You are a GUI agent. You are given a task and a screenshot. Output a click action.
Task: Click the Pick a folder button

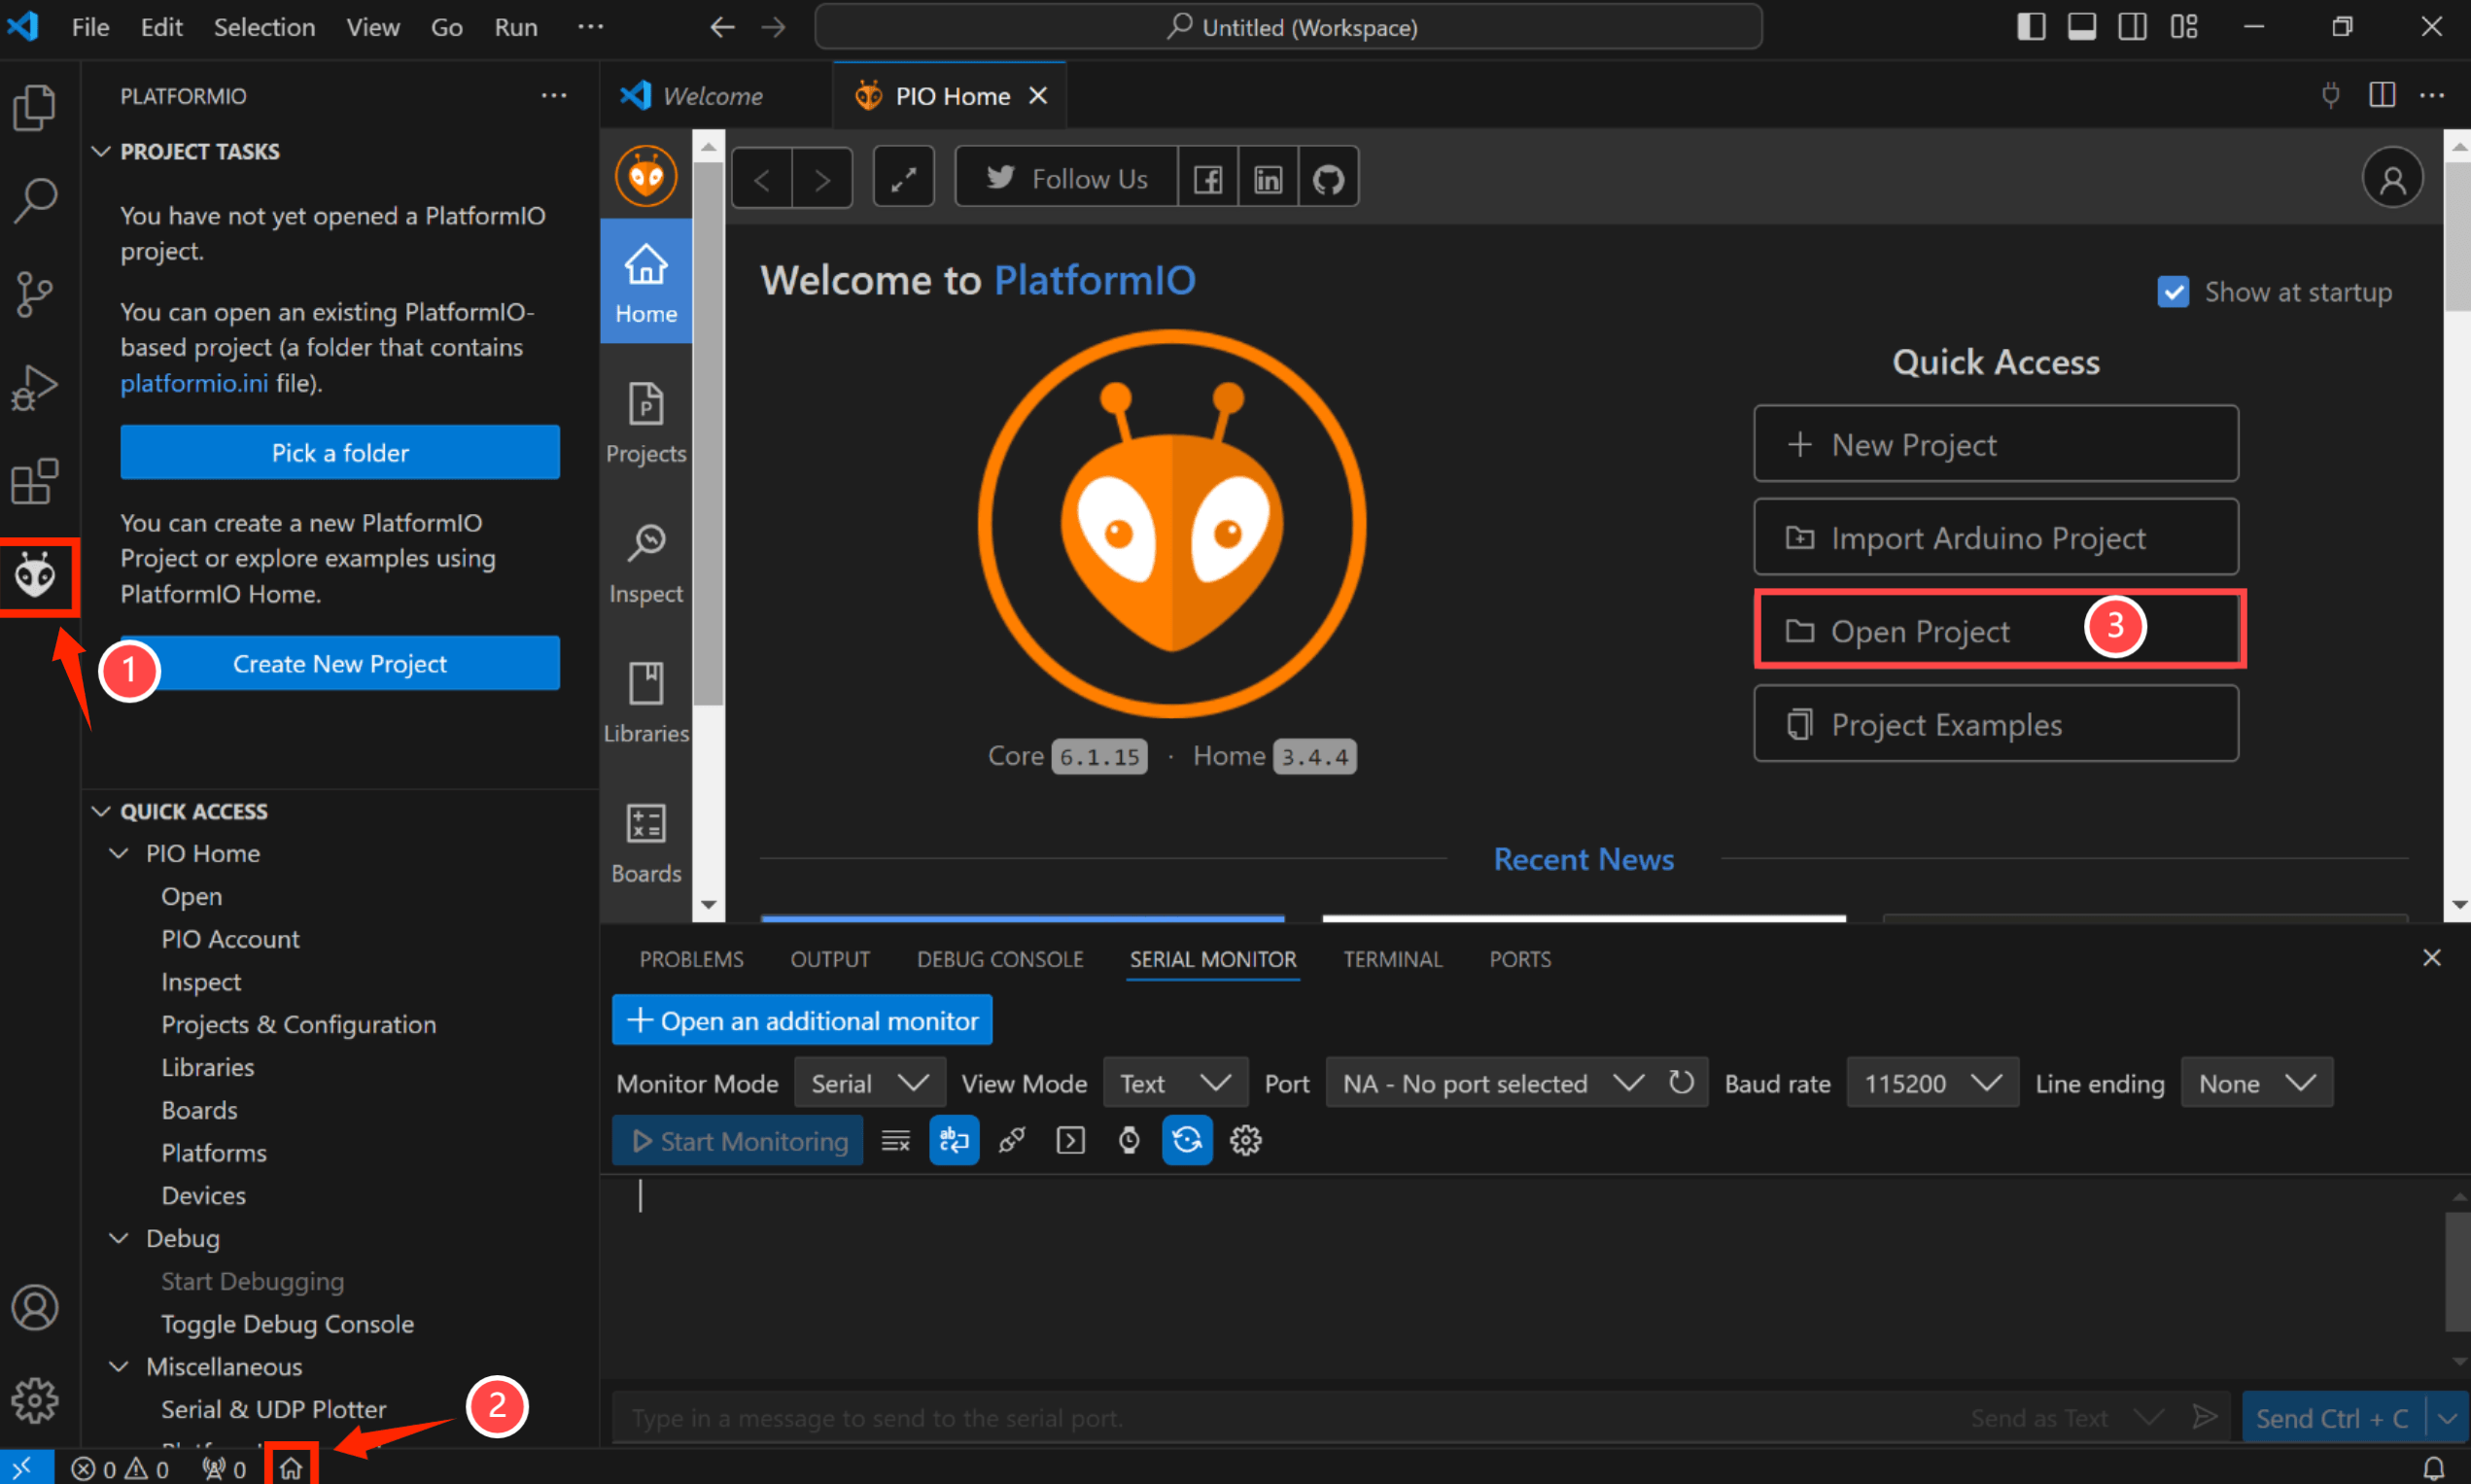340,452
